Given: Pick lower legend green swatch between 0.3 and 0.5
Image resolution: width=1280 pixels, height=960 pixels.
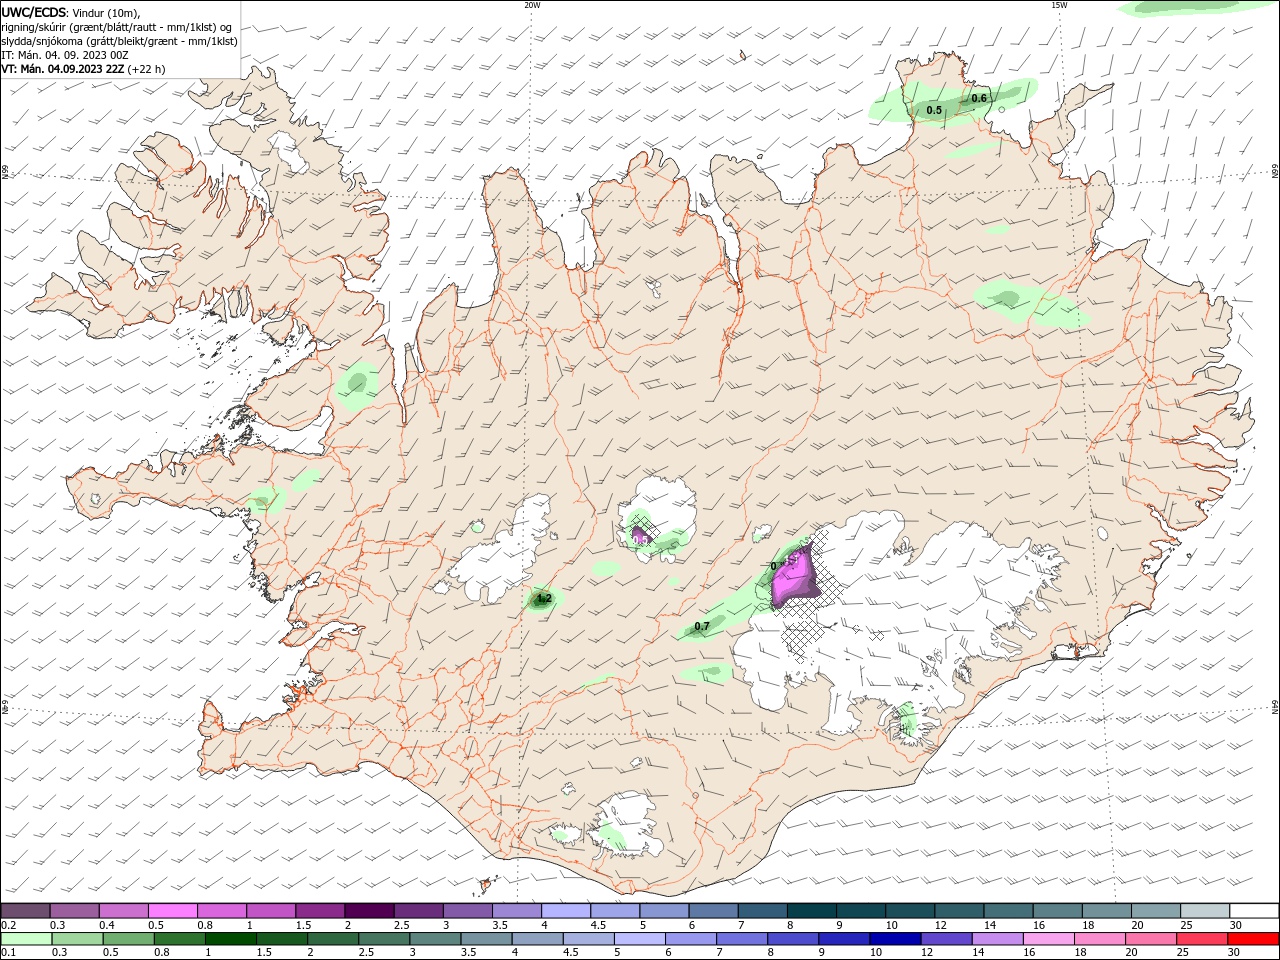Looking at the screenshot, I should point(77,939).
